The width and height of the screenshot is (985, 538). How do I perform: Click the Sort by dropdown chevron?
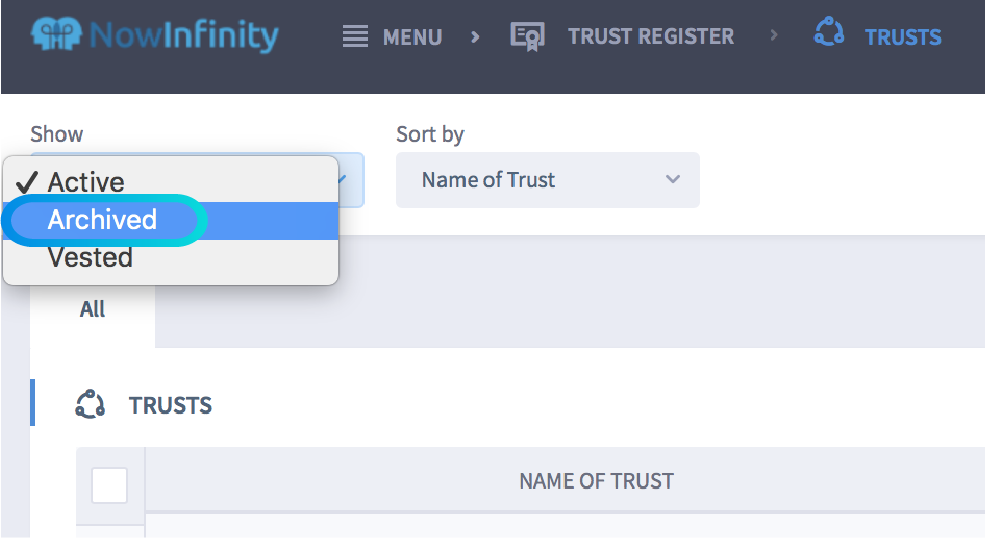pos(673,180)
